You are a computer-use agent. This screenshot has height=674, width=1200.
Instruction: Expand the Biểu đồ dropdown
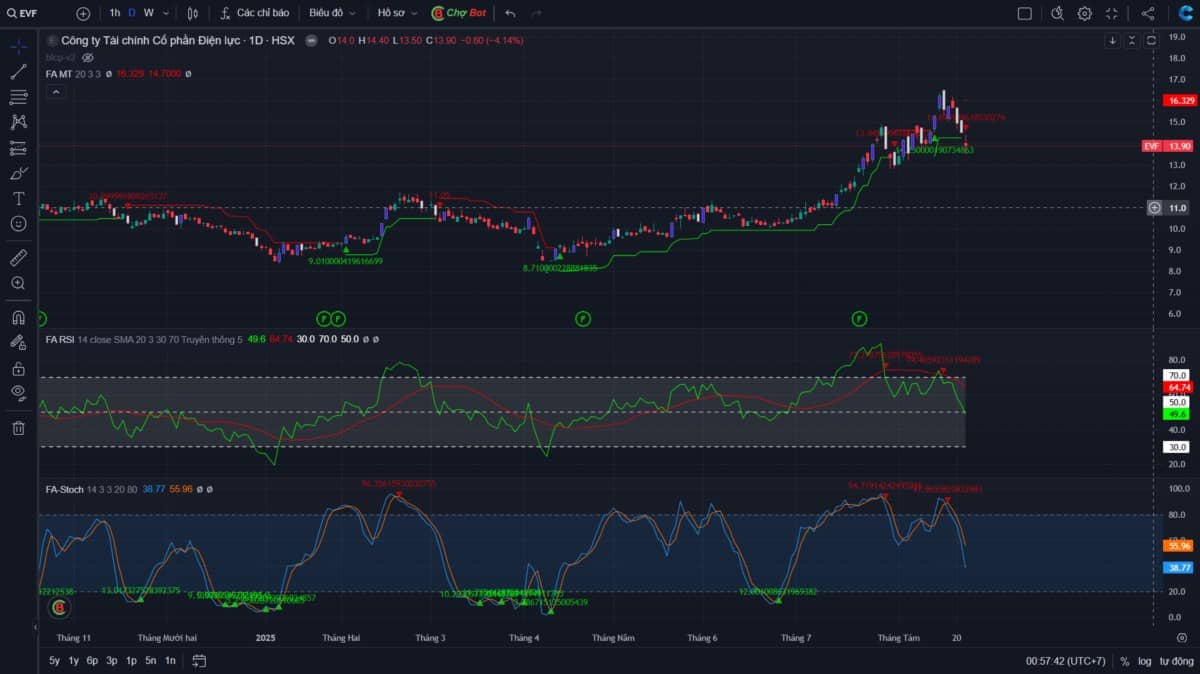pos(332,13)
